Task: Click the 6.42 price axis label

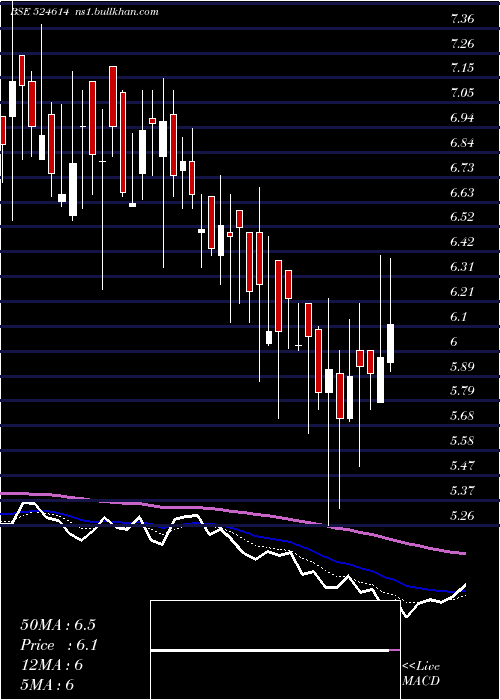Action: [462, 242]
